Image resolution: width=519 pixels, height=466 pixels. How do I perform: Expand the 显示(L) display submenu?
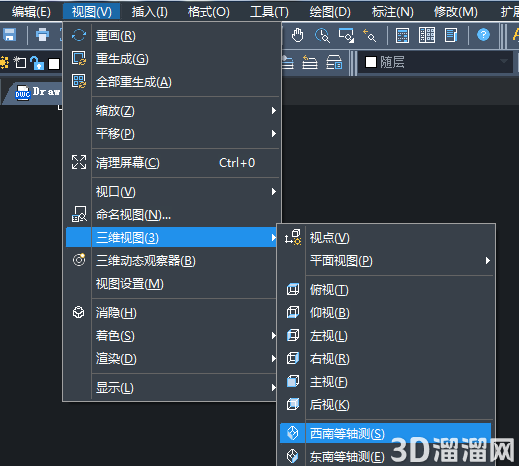point(172,388)
